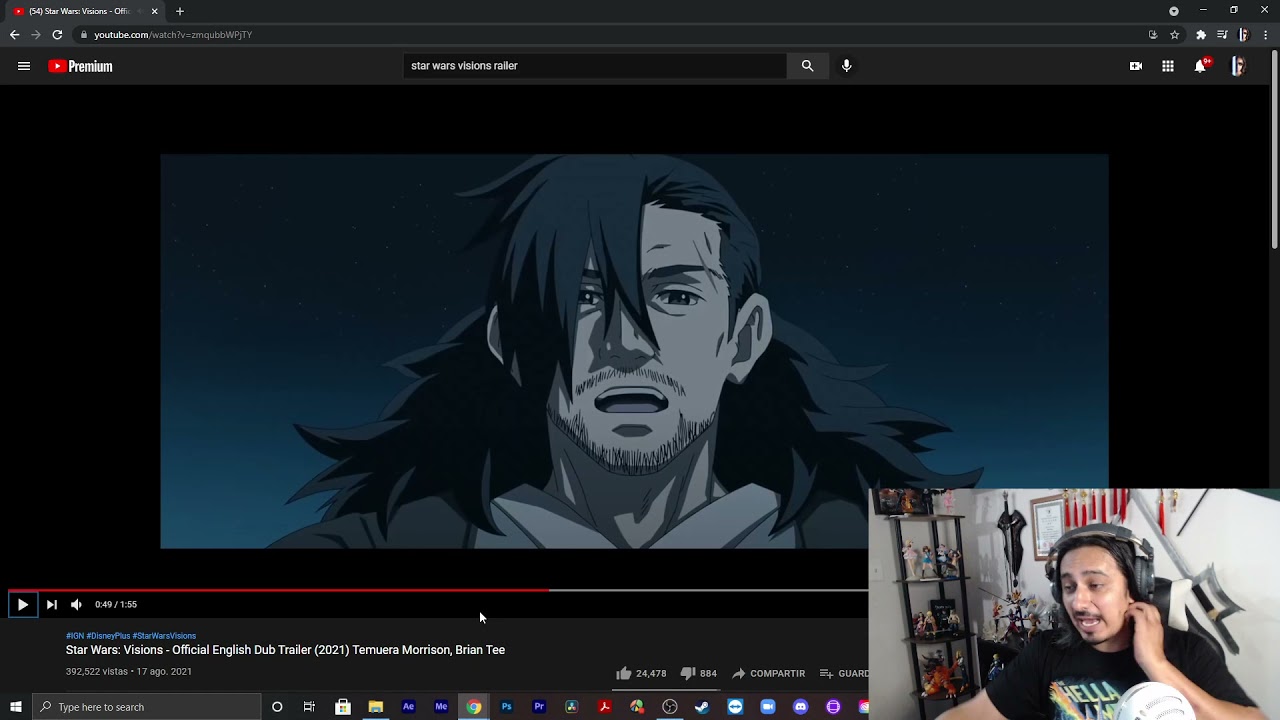
Task: Open Chrome three-dot menu
Action: click(1266, 34)
